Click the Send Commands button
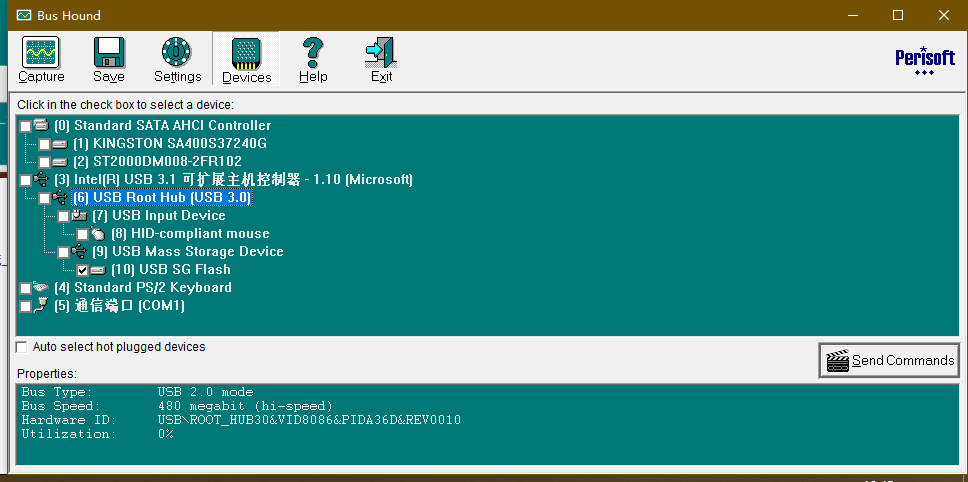 tap(889, 360)
